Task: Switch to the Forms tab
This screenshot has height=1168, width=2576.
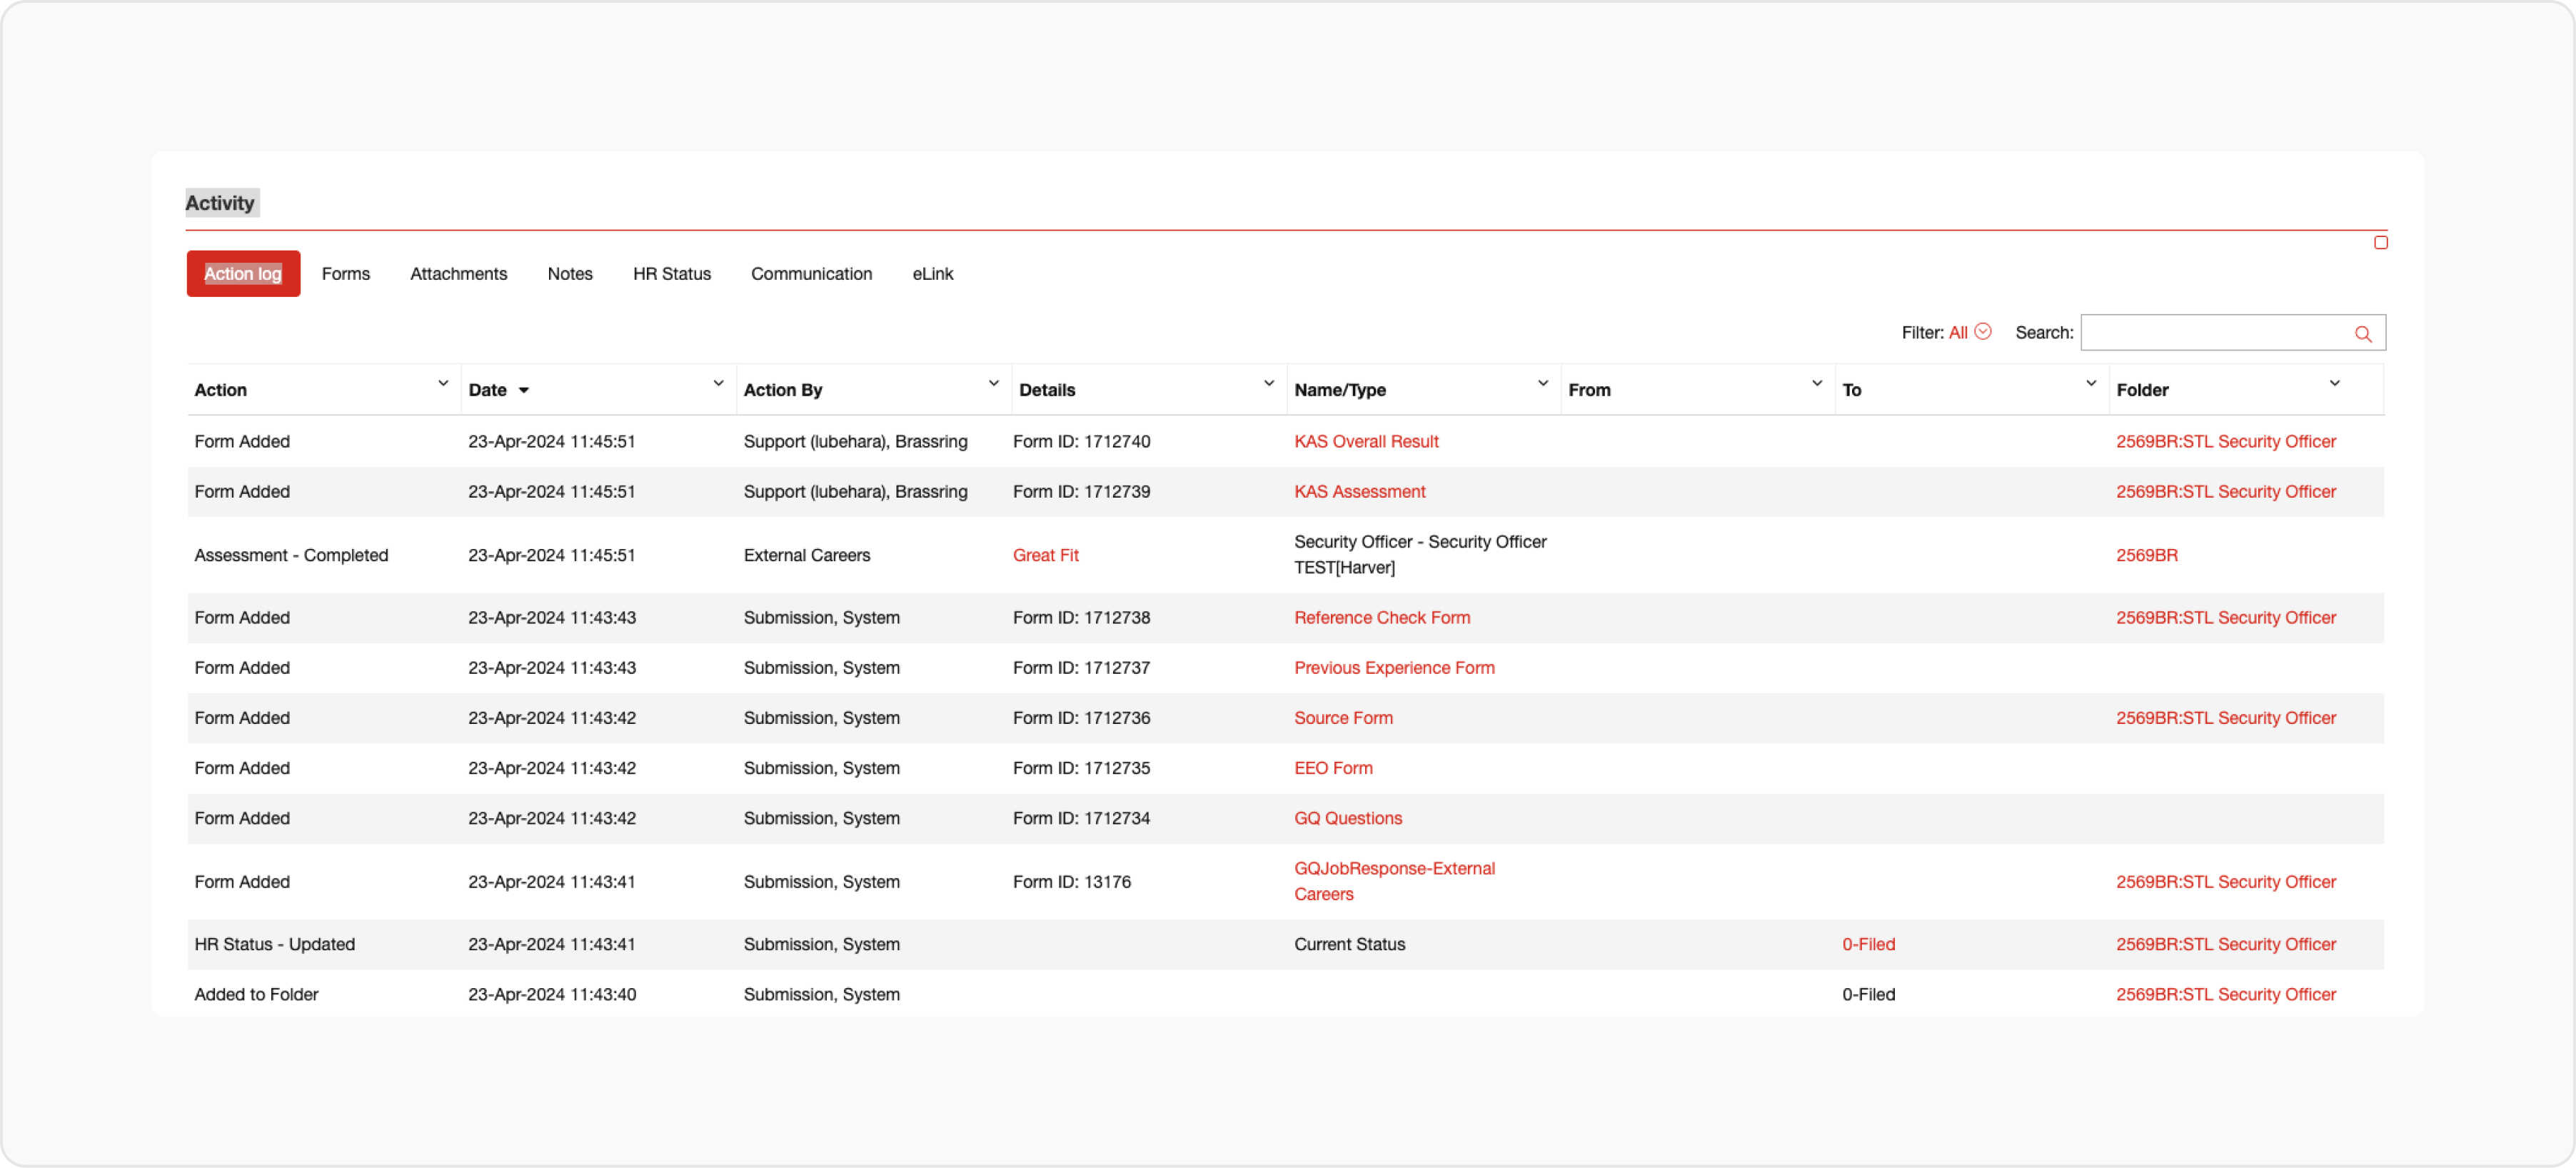Action: coord(346,274)
